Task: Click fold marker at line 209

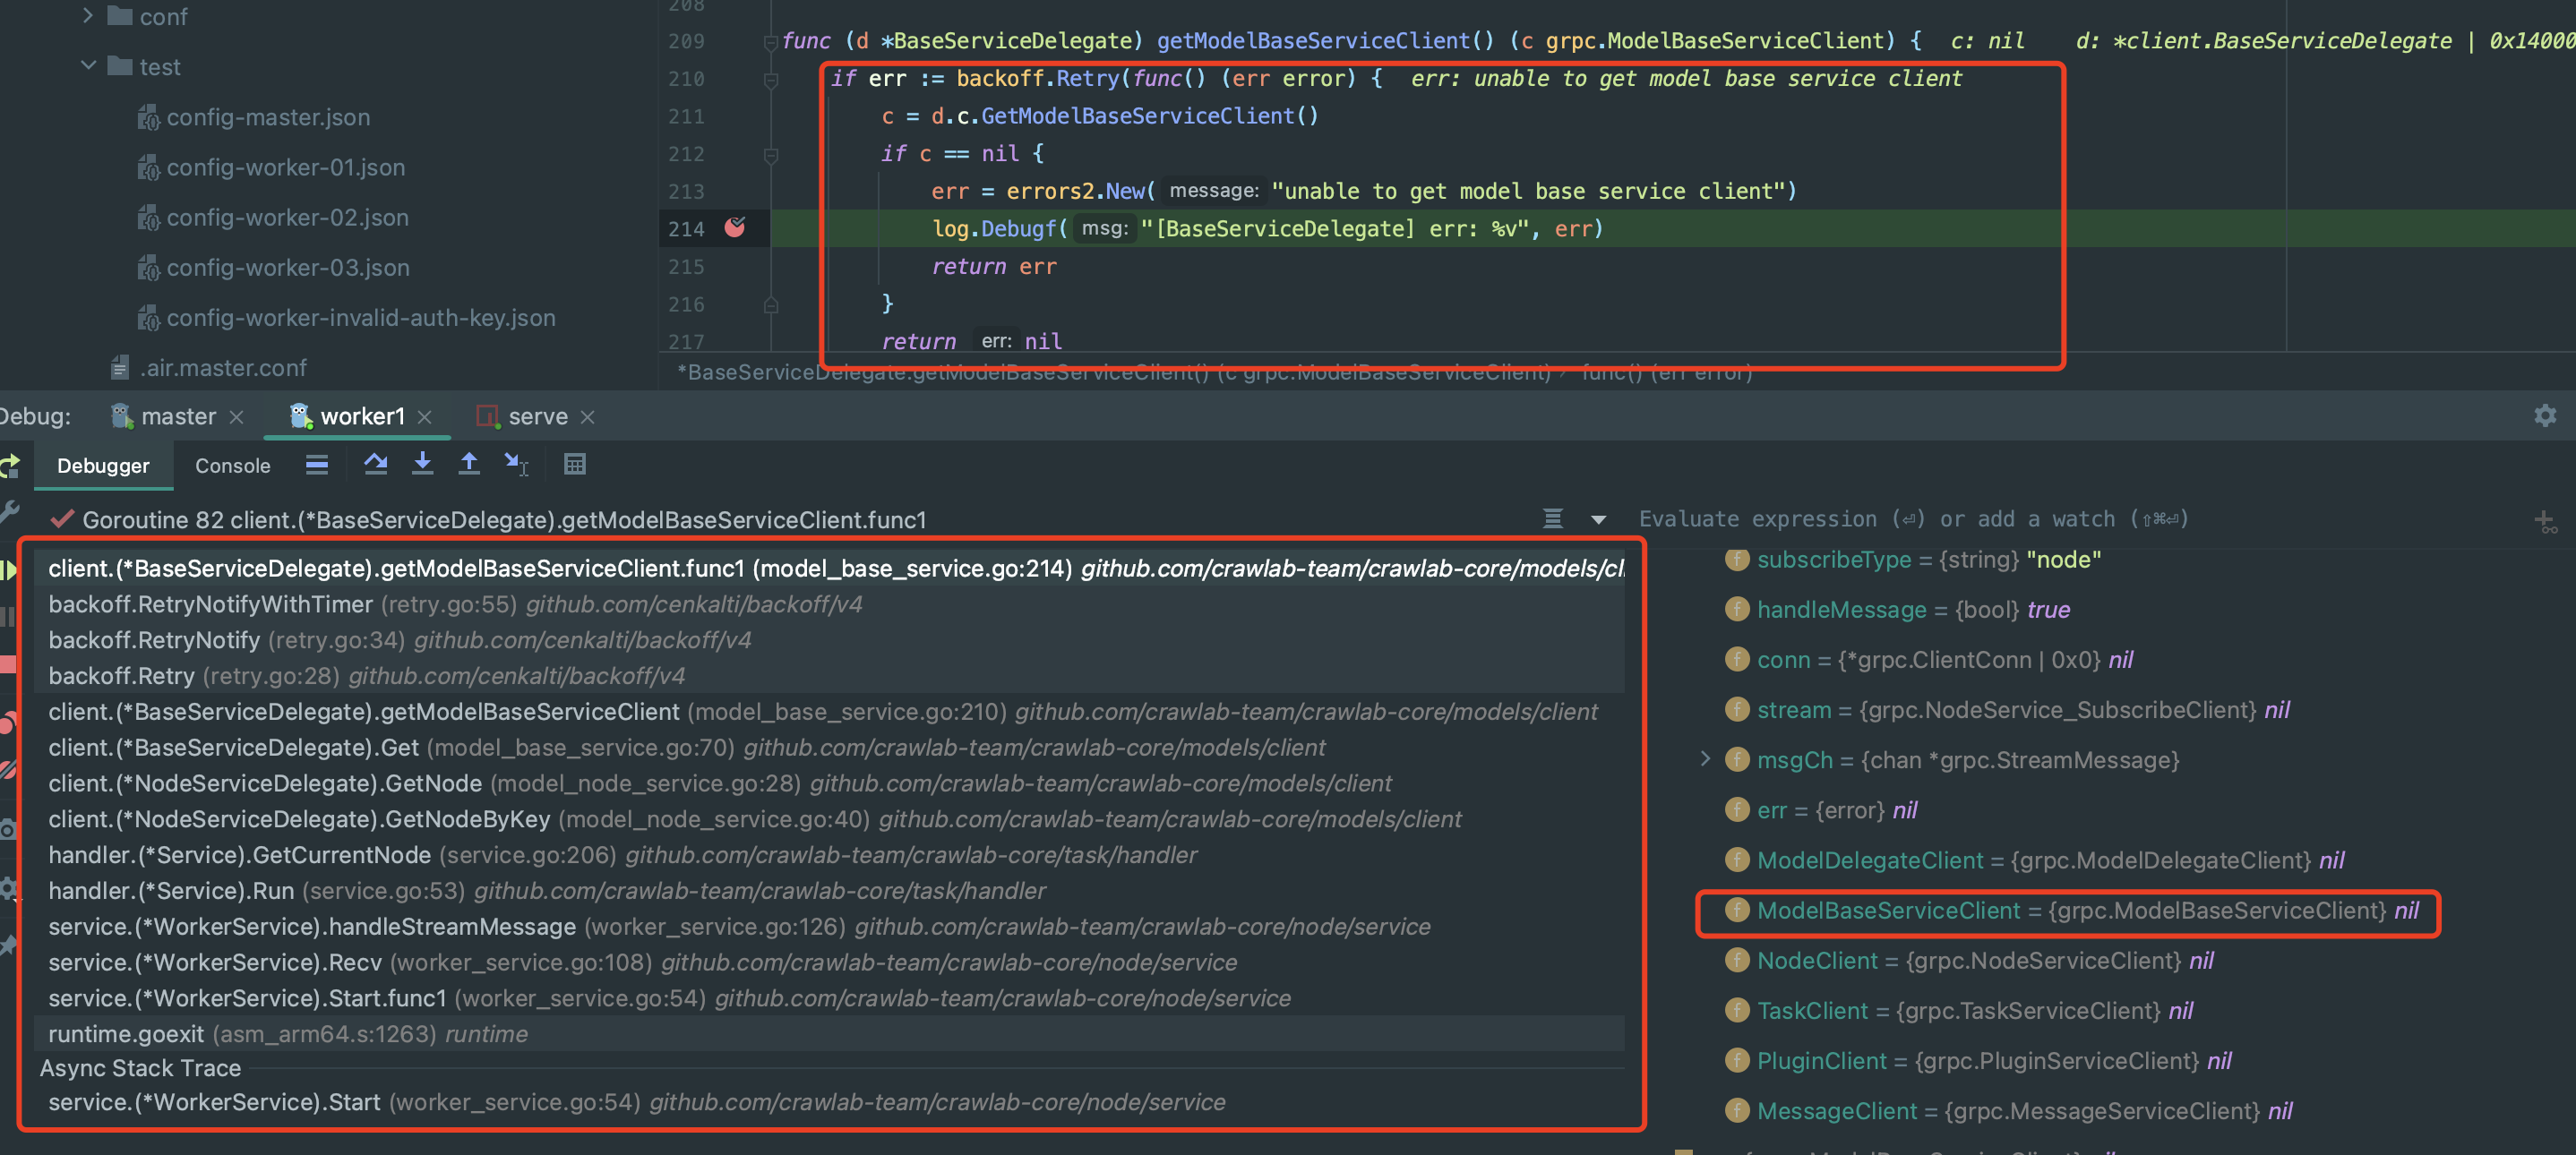Action: [x=770, y=42]
